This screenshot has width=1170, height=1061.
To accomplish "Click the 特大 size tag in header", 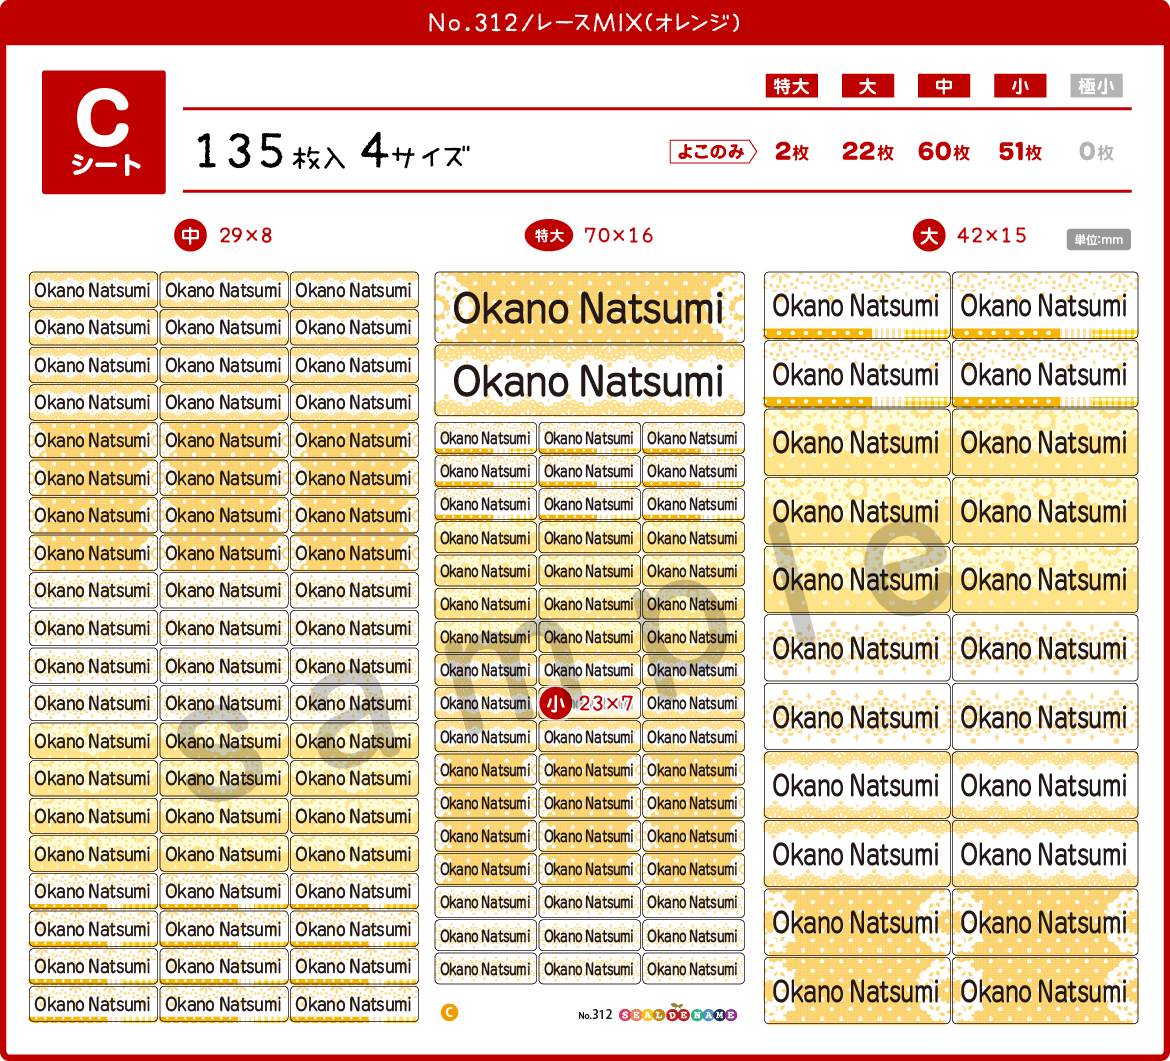I will pos(791,86).
